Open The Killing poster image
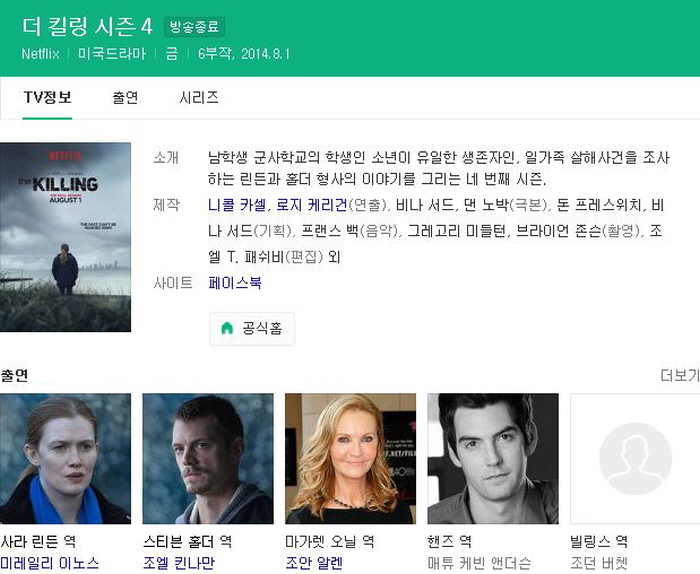 [65, 237]
